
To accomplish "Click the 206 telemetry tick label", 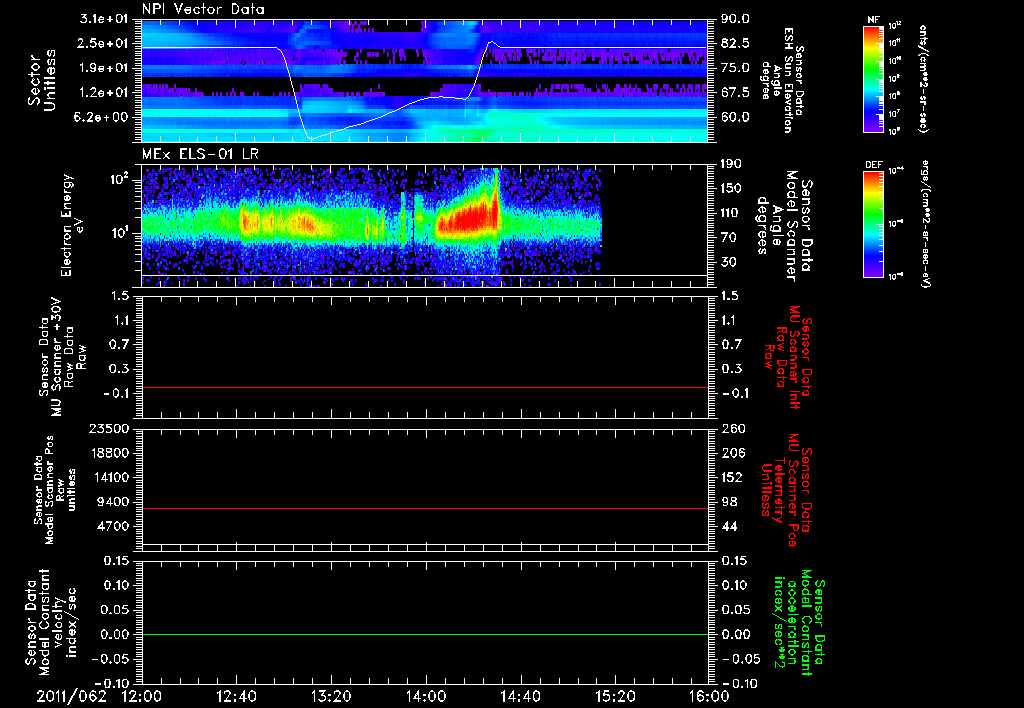I will (733, 453).
